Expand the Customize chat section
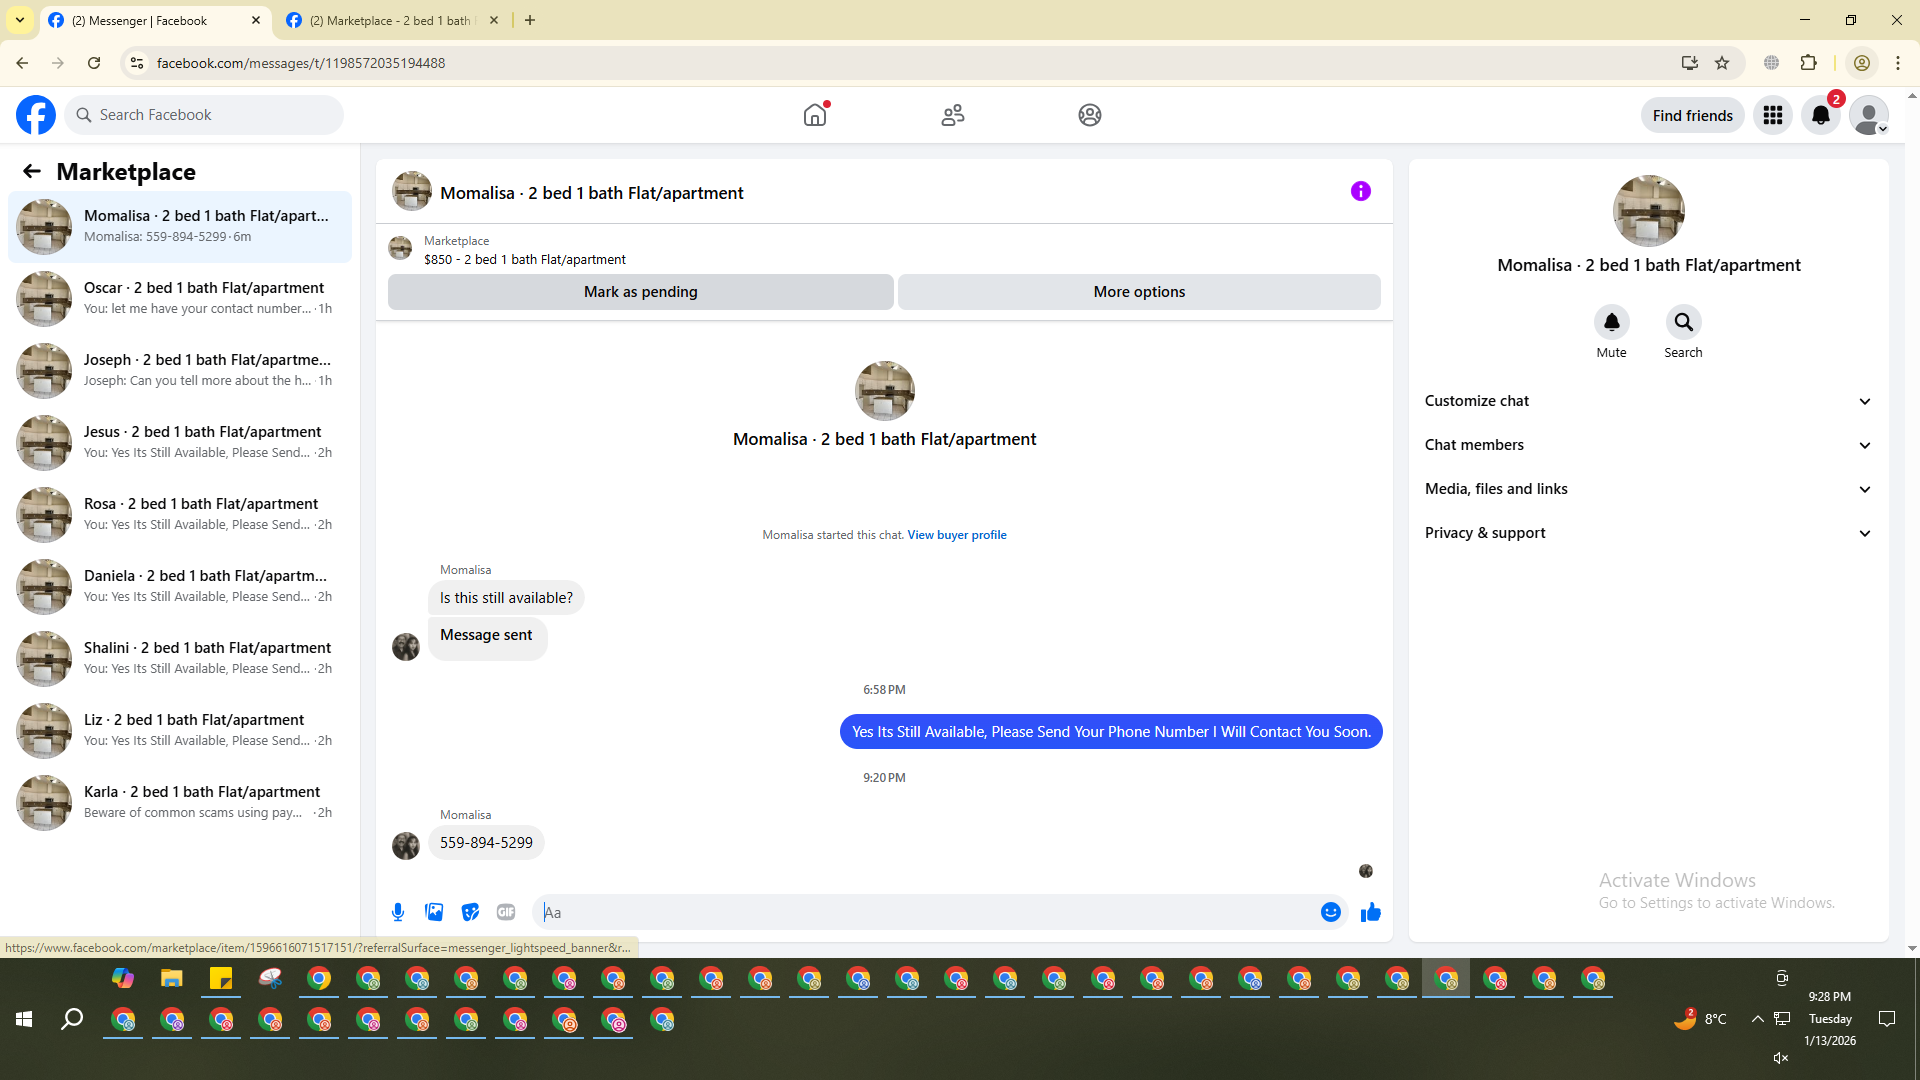This screenshot has height=1080, width=1920. click(1648, 401)
